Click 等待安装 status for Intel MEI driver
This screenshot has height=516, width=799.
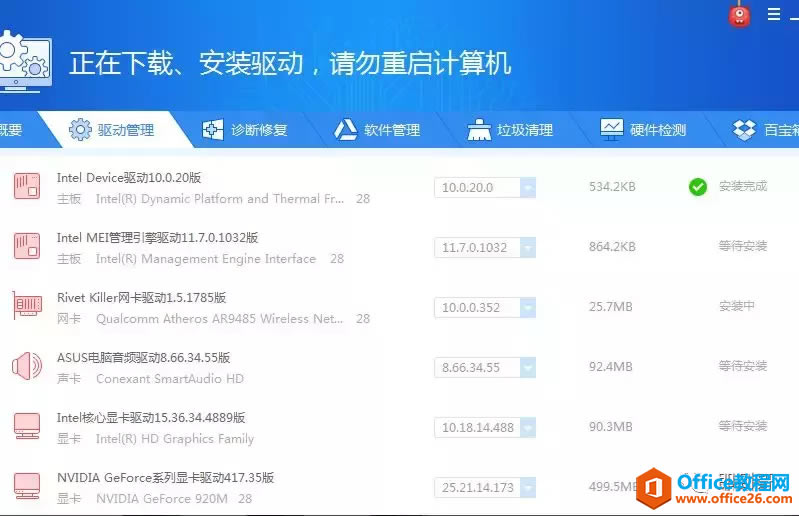point(743,246)
